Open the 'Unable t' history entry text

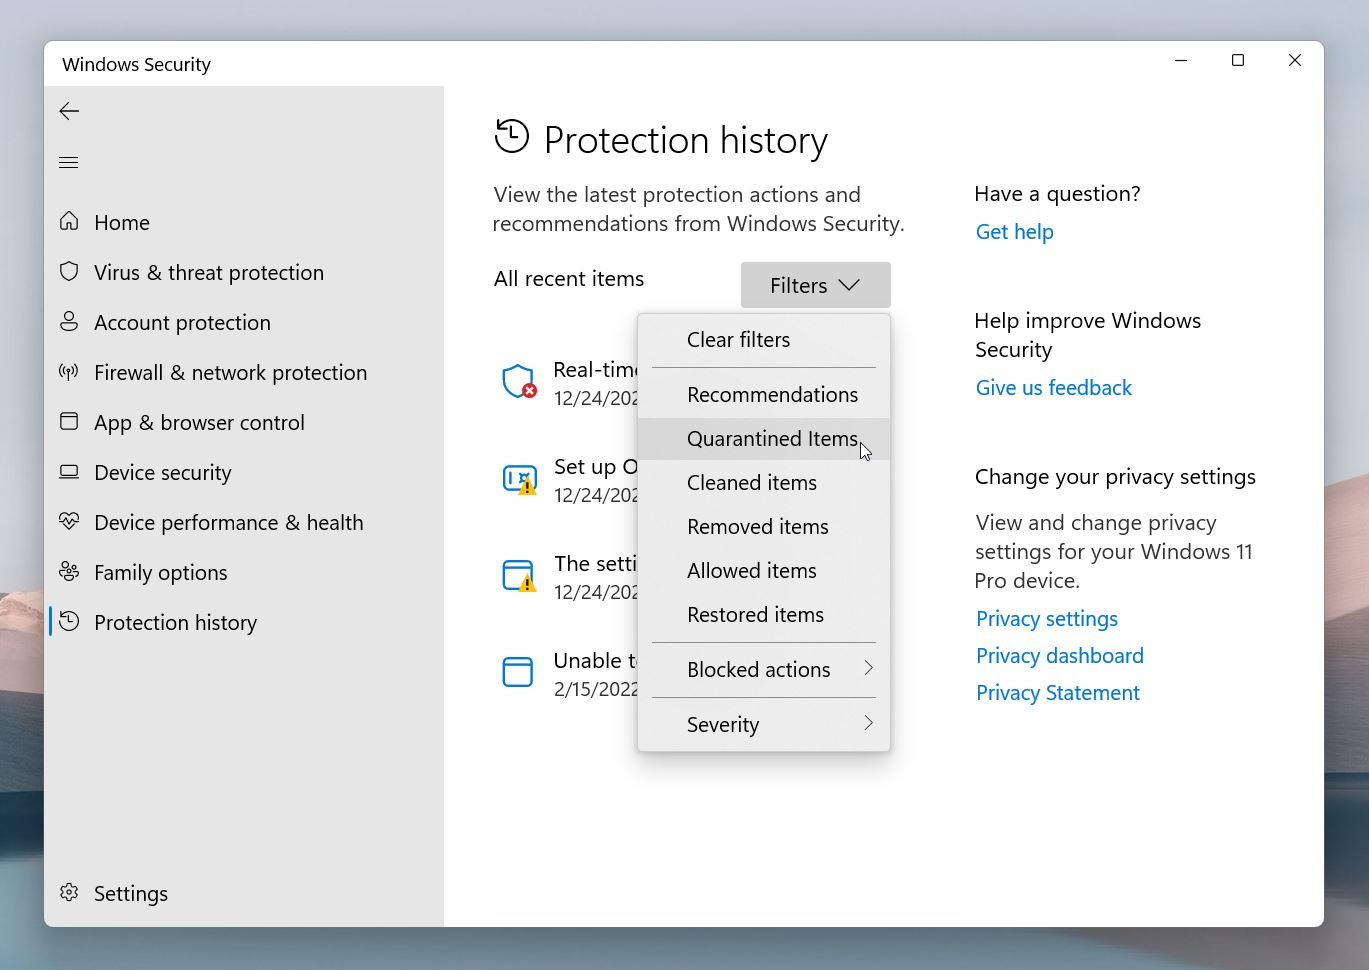pyautogui.click(x=596, y=661)
